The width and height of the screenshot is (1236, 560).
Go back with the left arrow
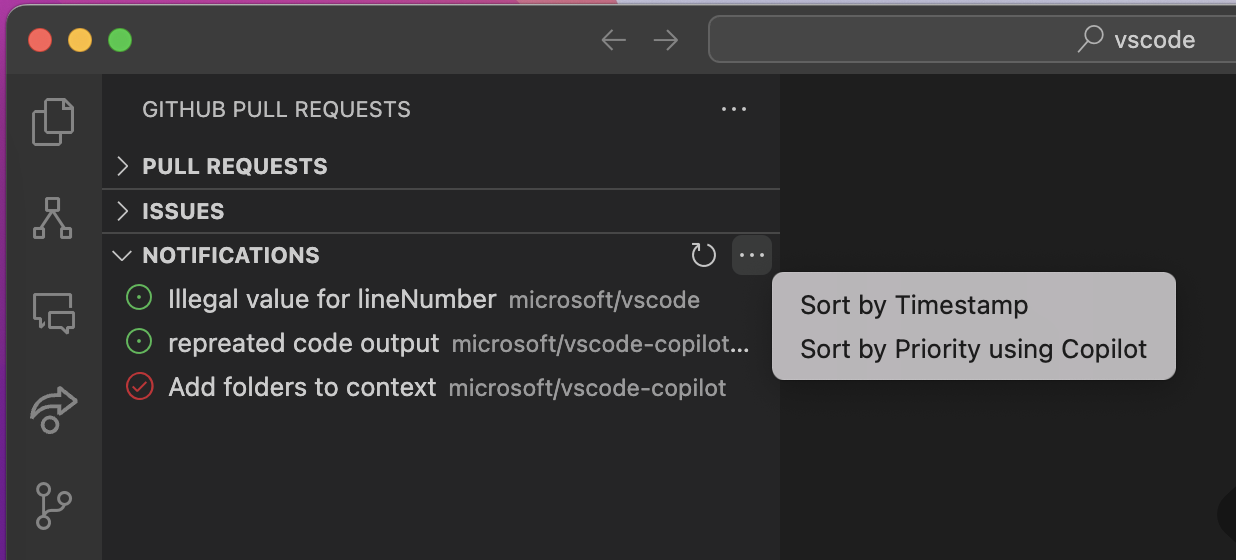click(x=613, y=40)
